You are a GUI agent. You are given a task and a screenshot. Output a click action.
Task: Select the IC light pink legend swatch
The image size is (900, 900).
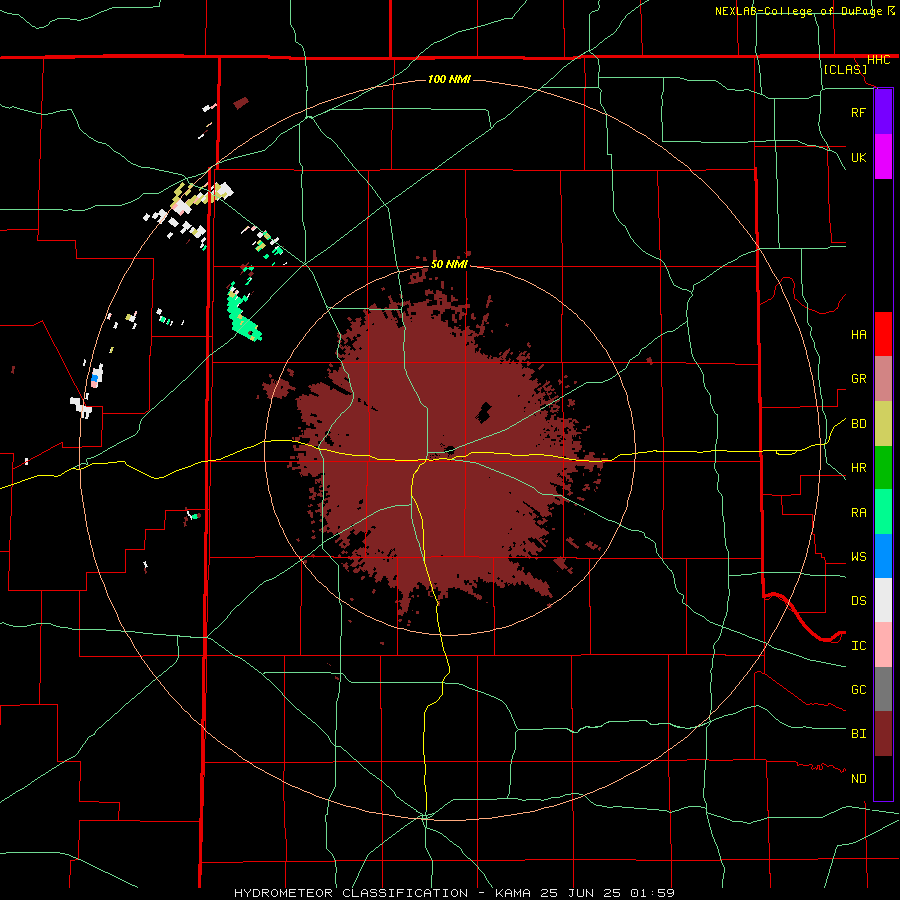883,645
